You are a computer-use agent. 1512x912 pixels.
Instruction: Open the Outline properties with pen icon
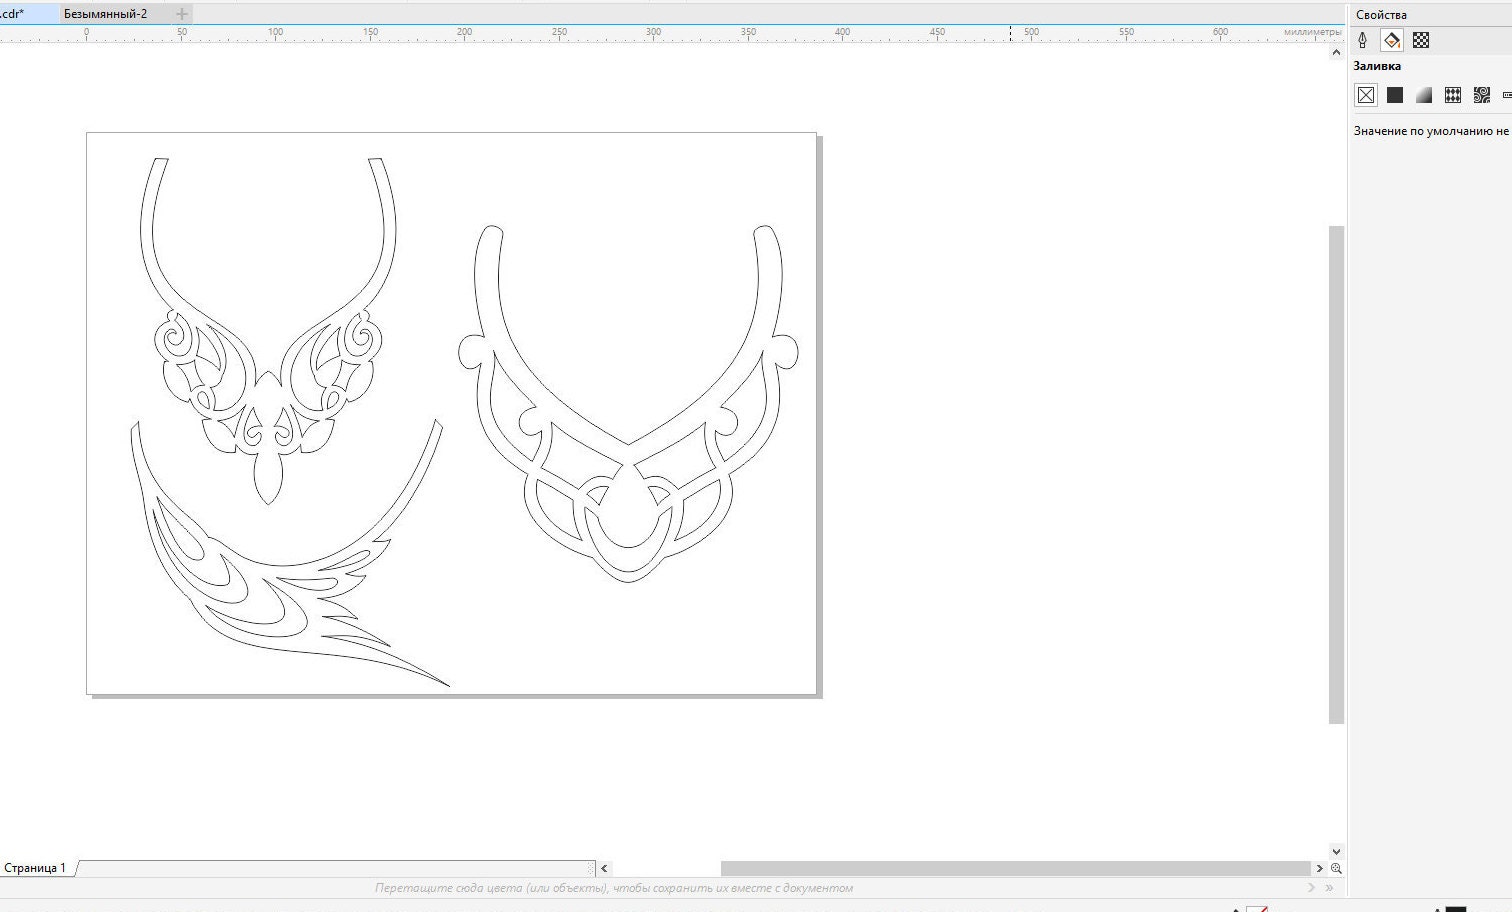(x=1363, y=40)
